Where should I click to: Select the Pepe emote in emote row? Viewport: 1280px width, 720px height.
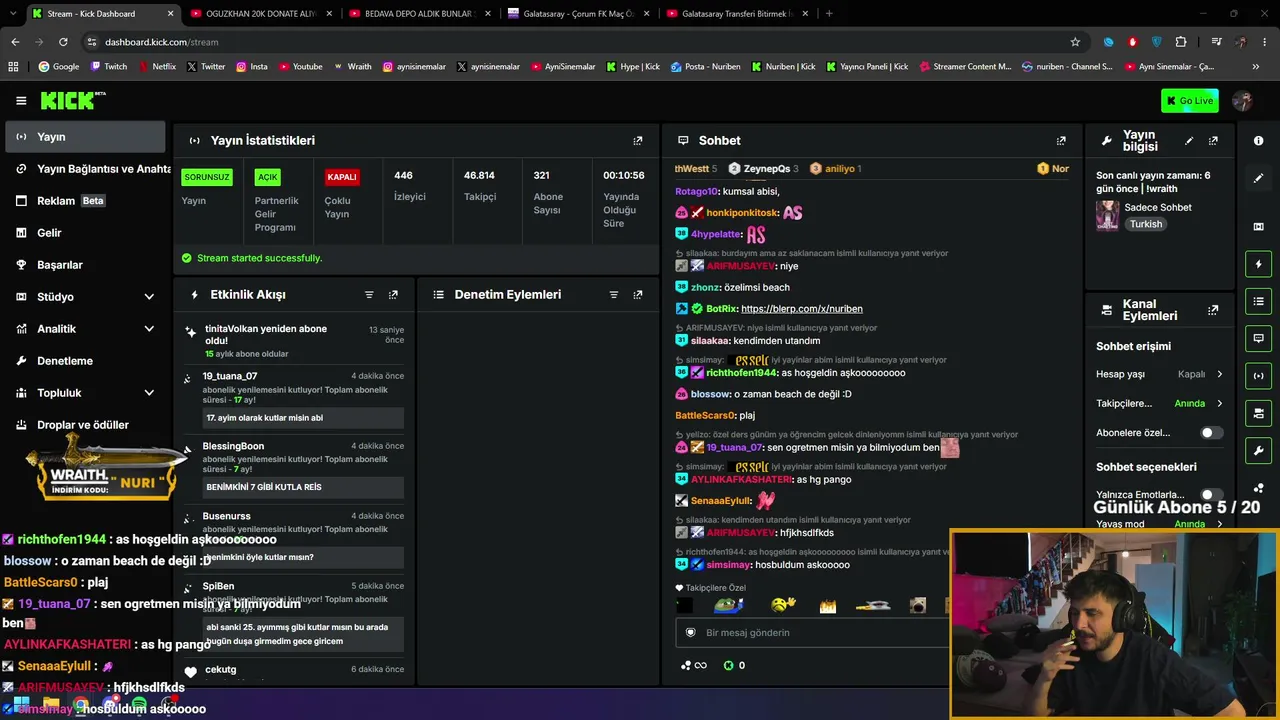pos(729,605)
